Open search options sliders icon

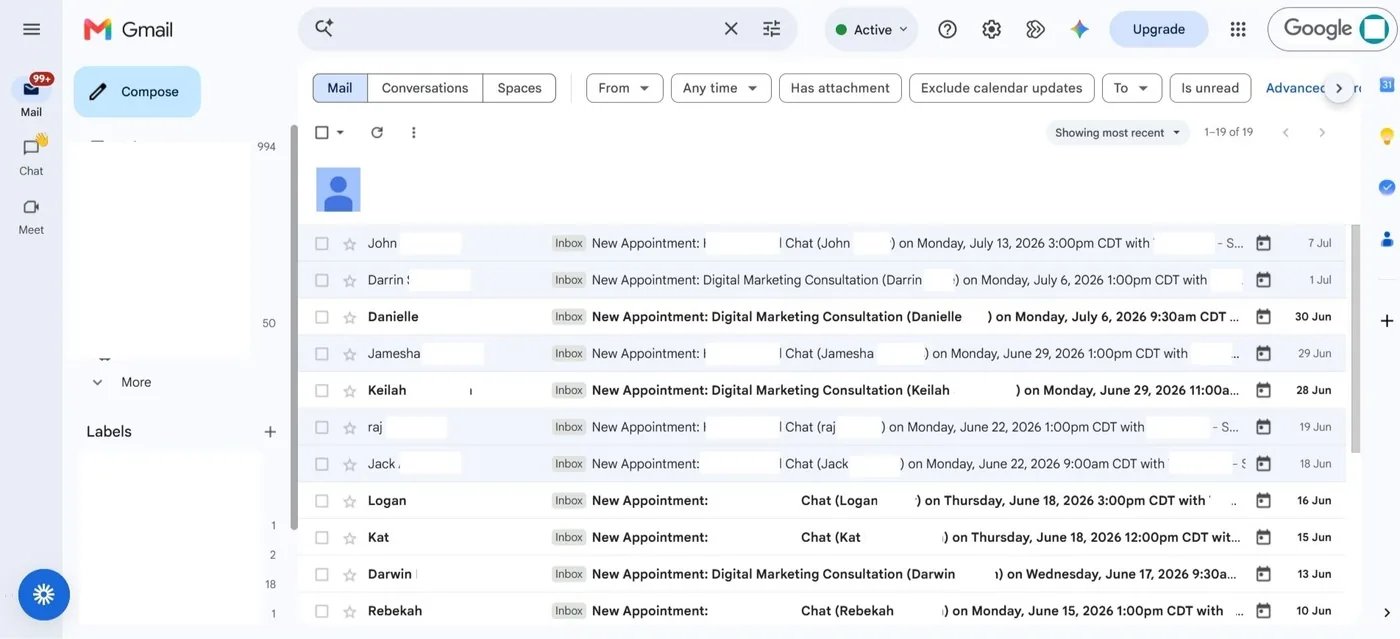point(771,29)
